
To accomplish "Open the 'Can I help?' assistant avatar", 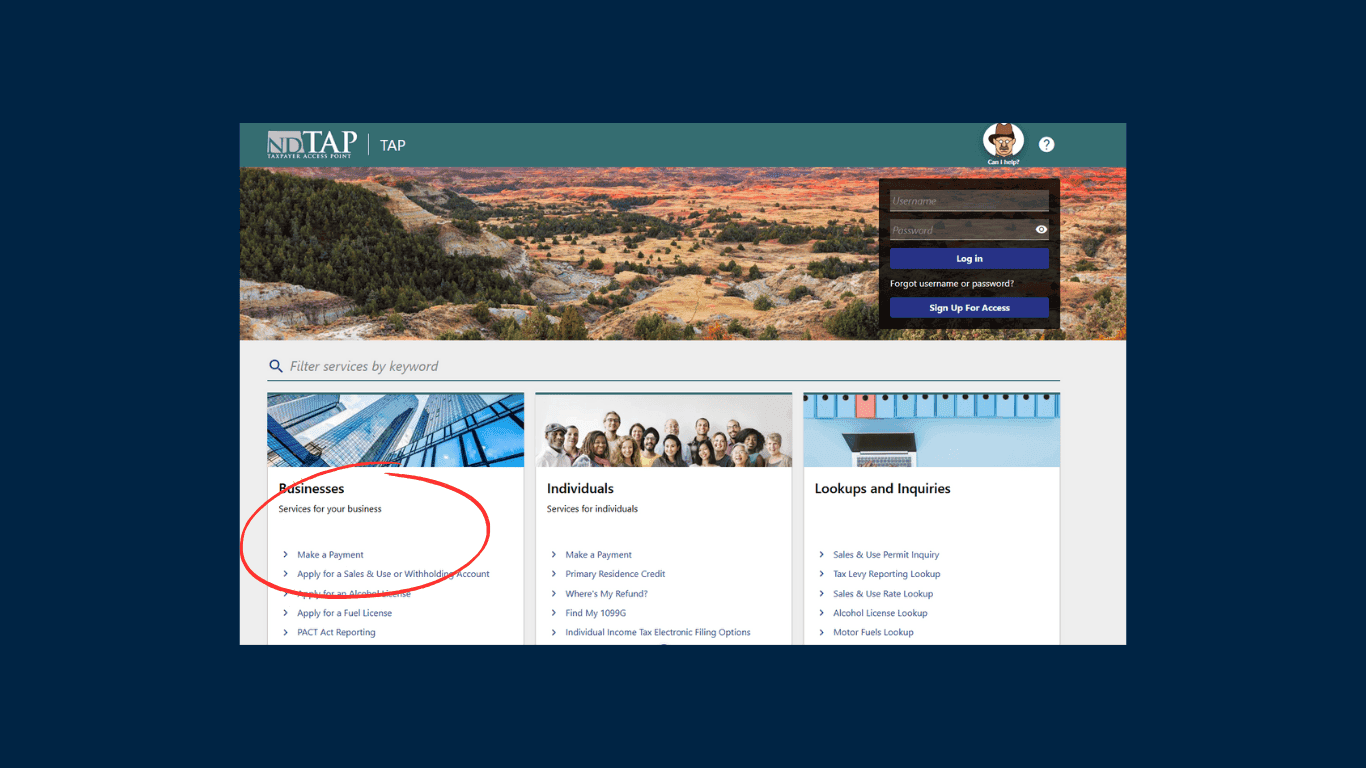I will point(1003,141).
